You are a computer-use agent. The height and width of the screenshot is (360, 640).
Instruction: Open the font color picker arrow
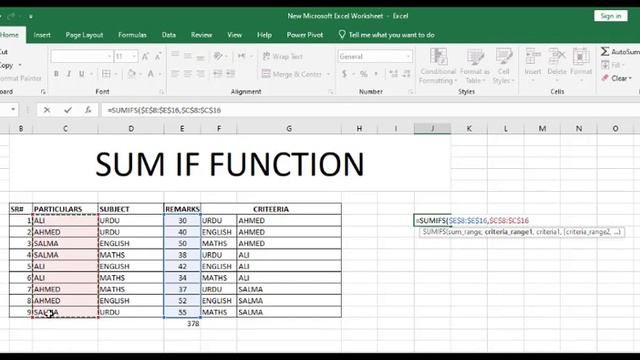click(160, 74)
